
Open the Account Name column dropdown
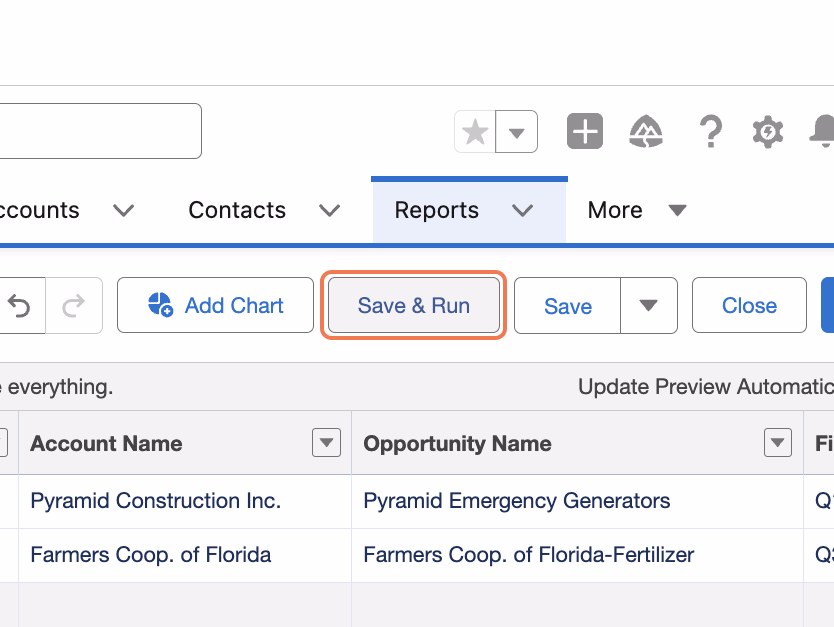326,442
